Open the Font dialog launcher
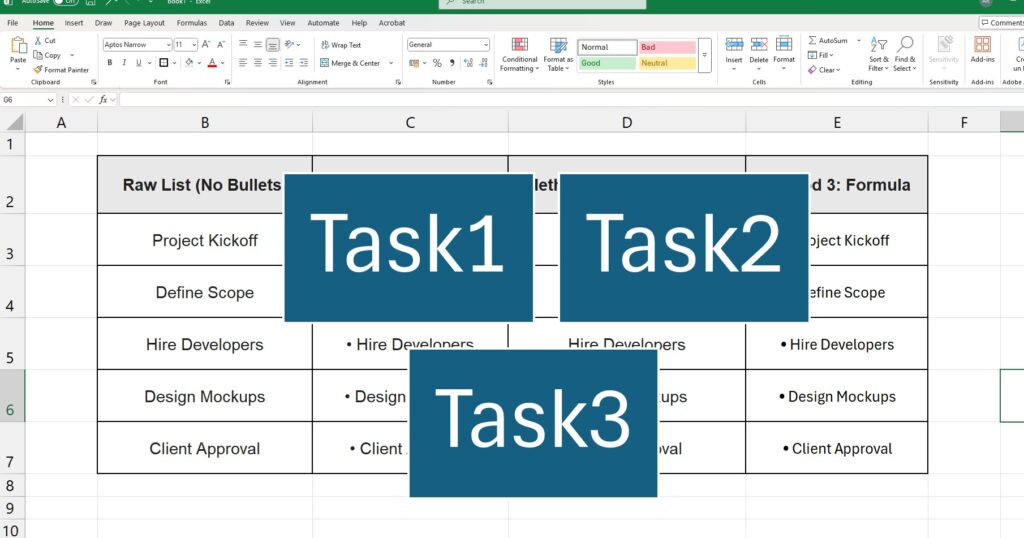The height and width of the screenshot is (538, 1024). pyautogui.click(x=227, y=82)
